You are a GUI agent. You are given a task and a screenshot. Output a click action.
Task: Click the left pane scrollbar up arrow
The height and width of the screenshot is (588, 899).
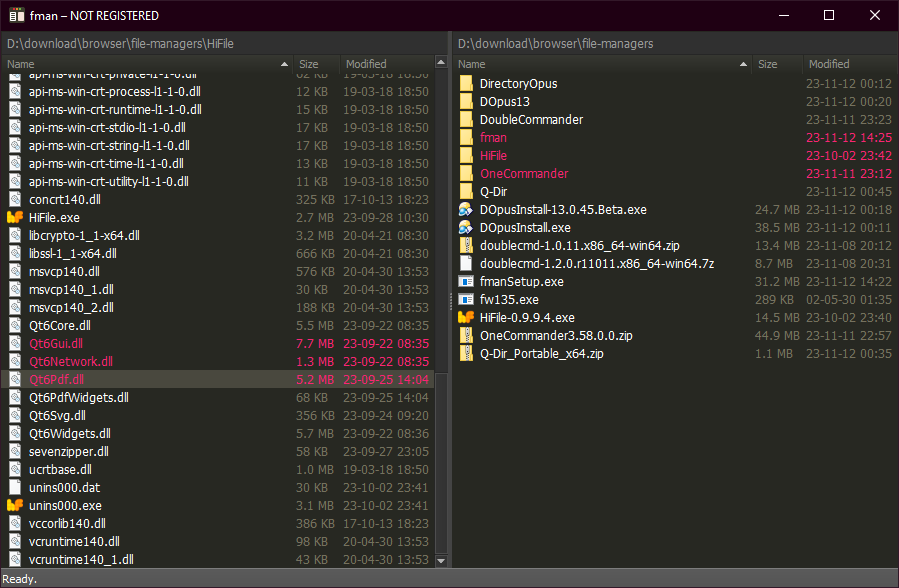coord(441,64)
